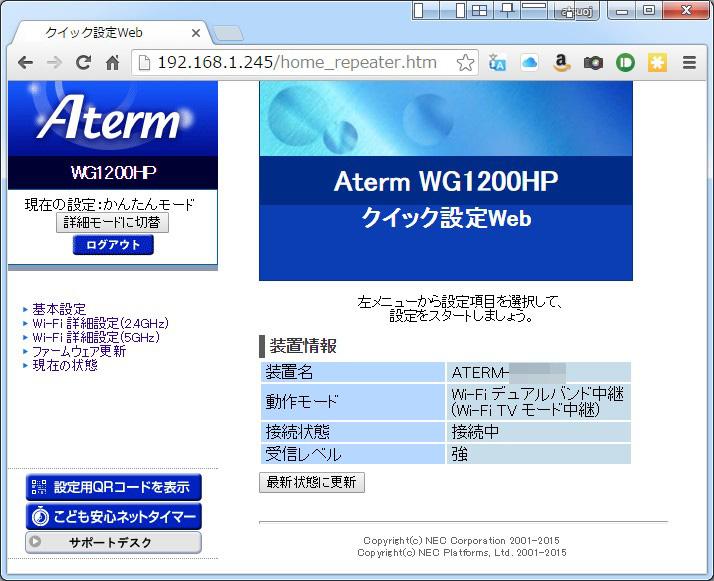Click the Wi-Fi デュアルバンド中継 value

539,402
